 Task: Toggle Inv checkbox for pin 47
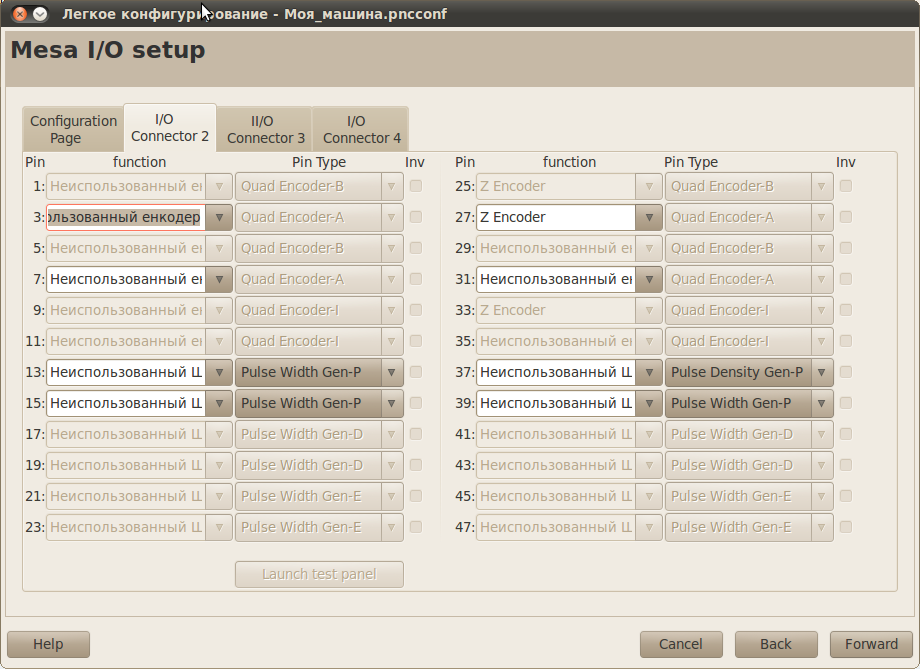tap(846, 527)
